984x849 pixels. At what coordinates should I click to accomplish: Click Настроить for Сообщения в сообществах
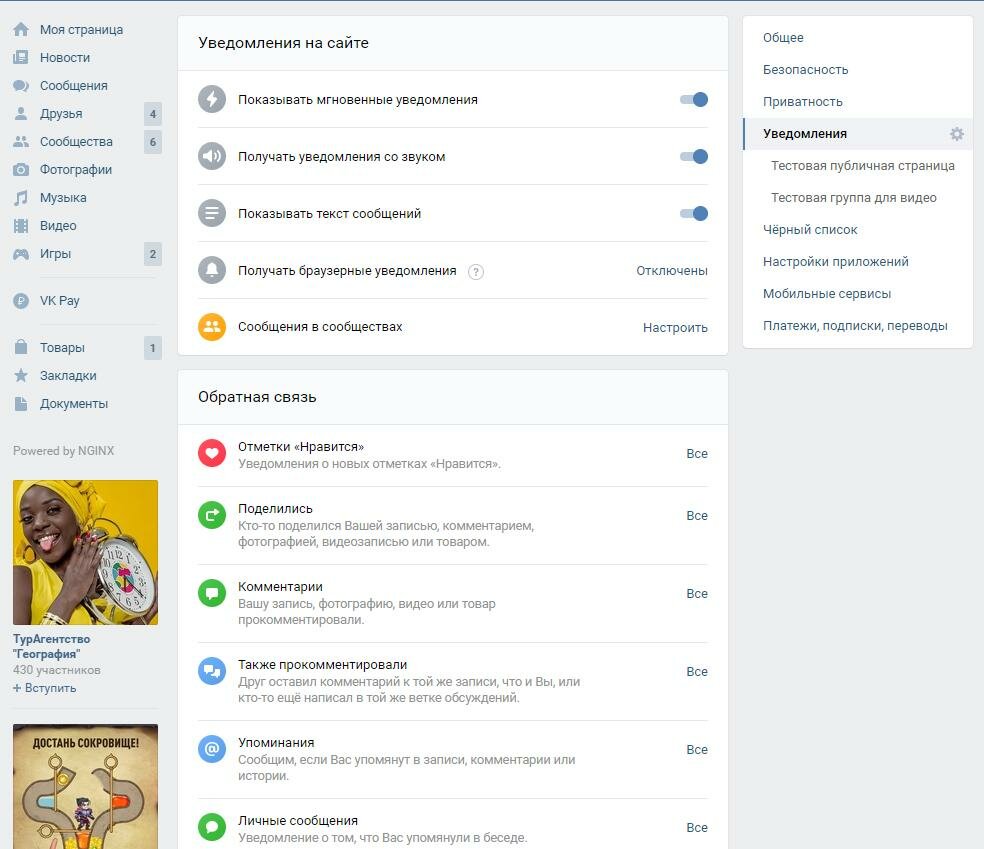(x=675, y=328)
